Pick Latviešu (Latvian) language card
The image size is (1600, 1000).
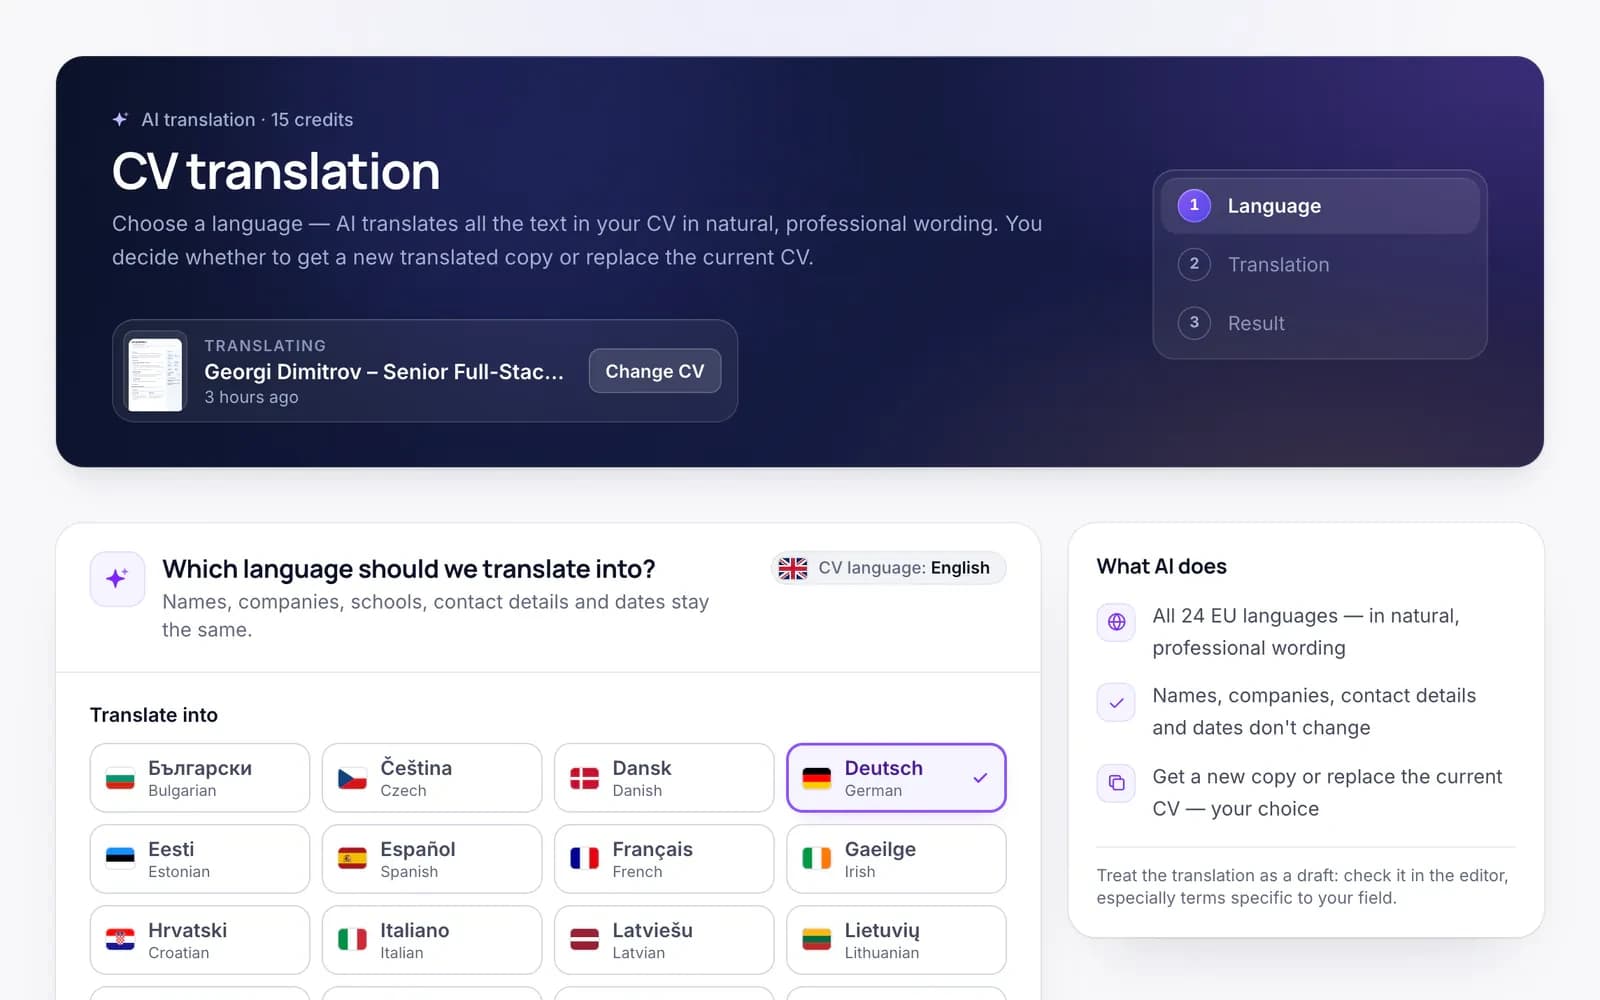[664, 940]
